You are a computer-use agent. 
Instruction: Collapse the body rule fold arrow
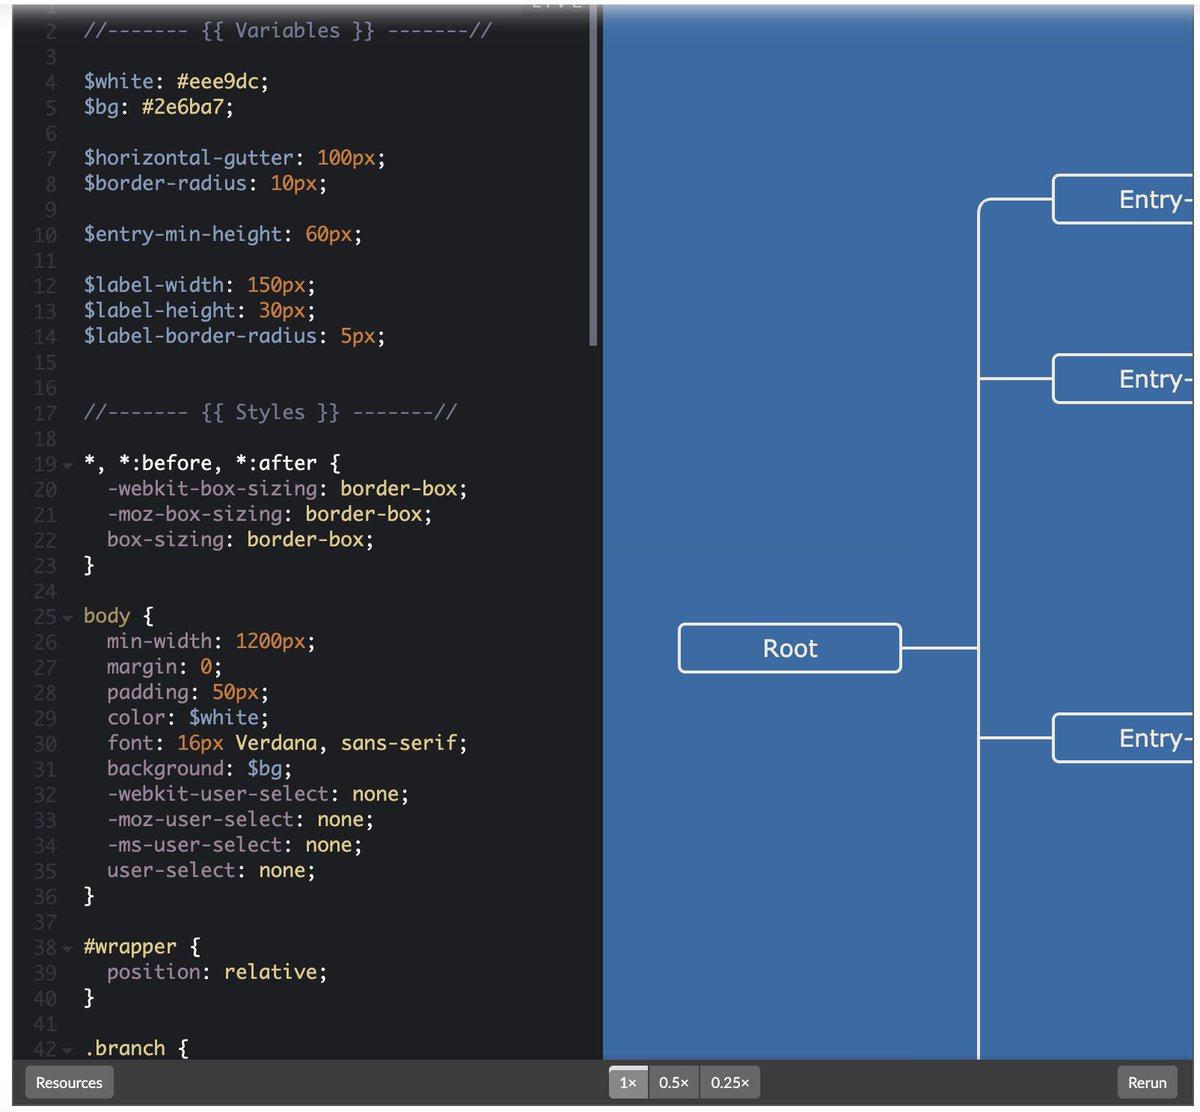[x=67, y=618]
